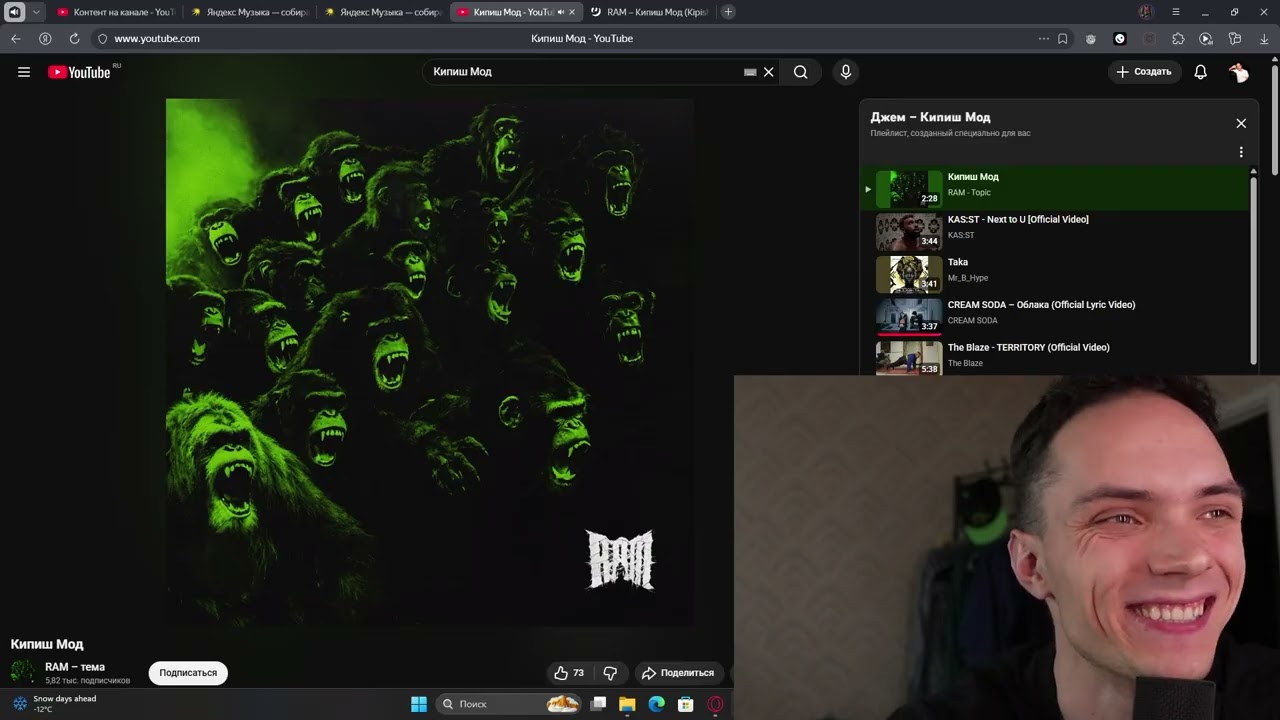Open RAM channel avatar

point(22,673)
